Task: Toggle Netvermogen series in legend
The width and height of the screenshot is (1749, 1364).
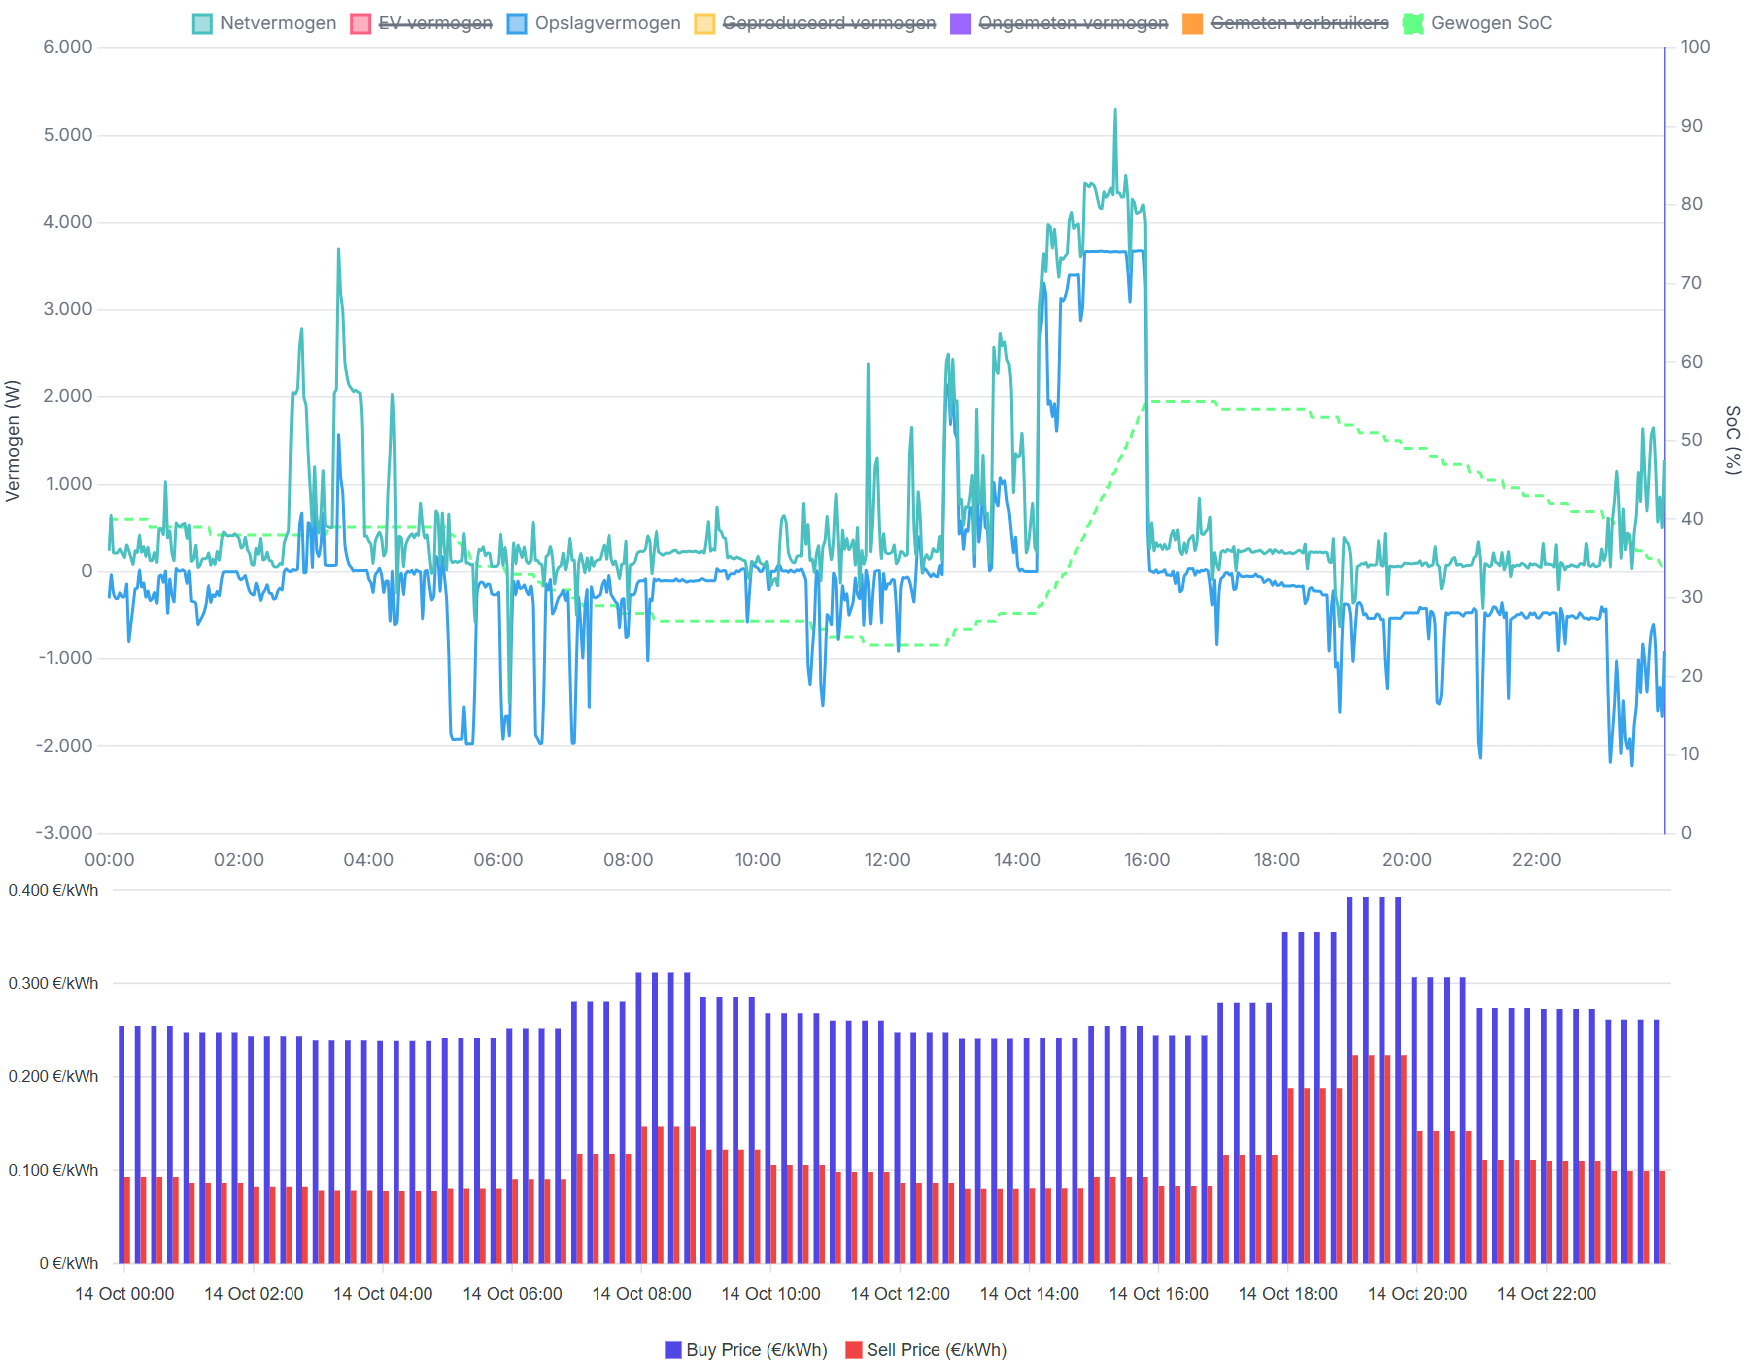Action: point(264,23)
